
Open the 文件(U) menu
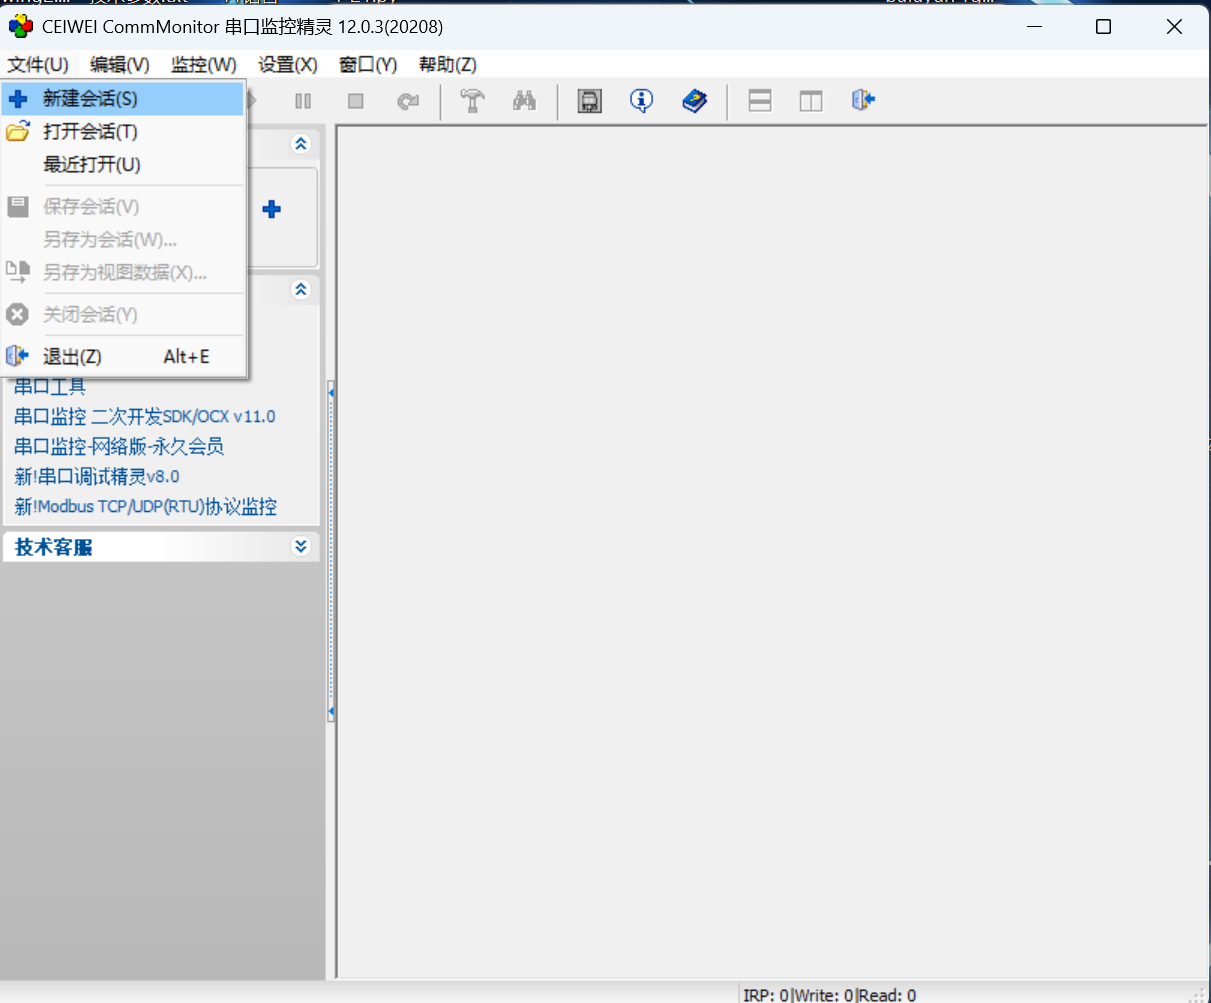[38, 65]
